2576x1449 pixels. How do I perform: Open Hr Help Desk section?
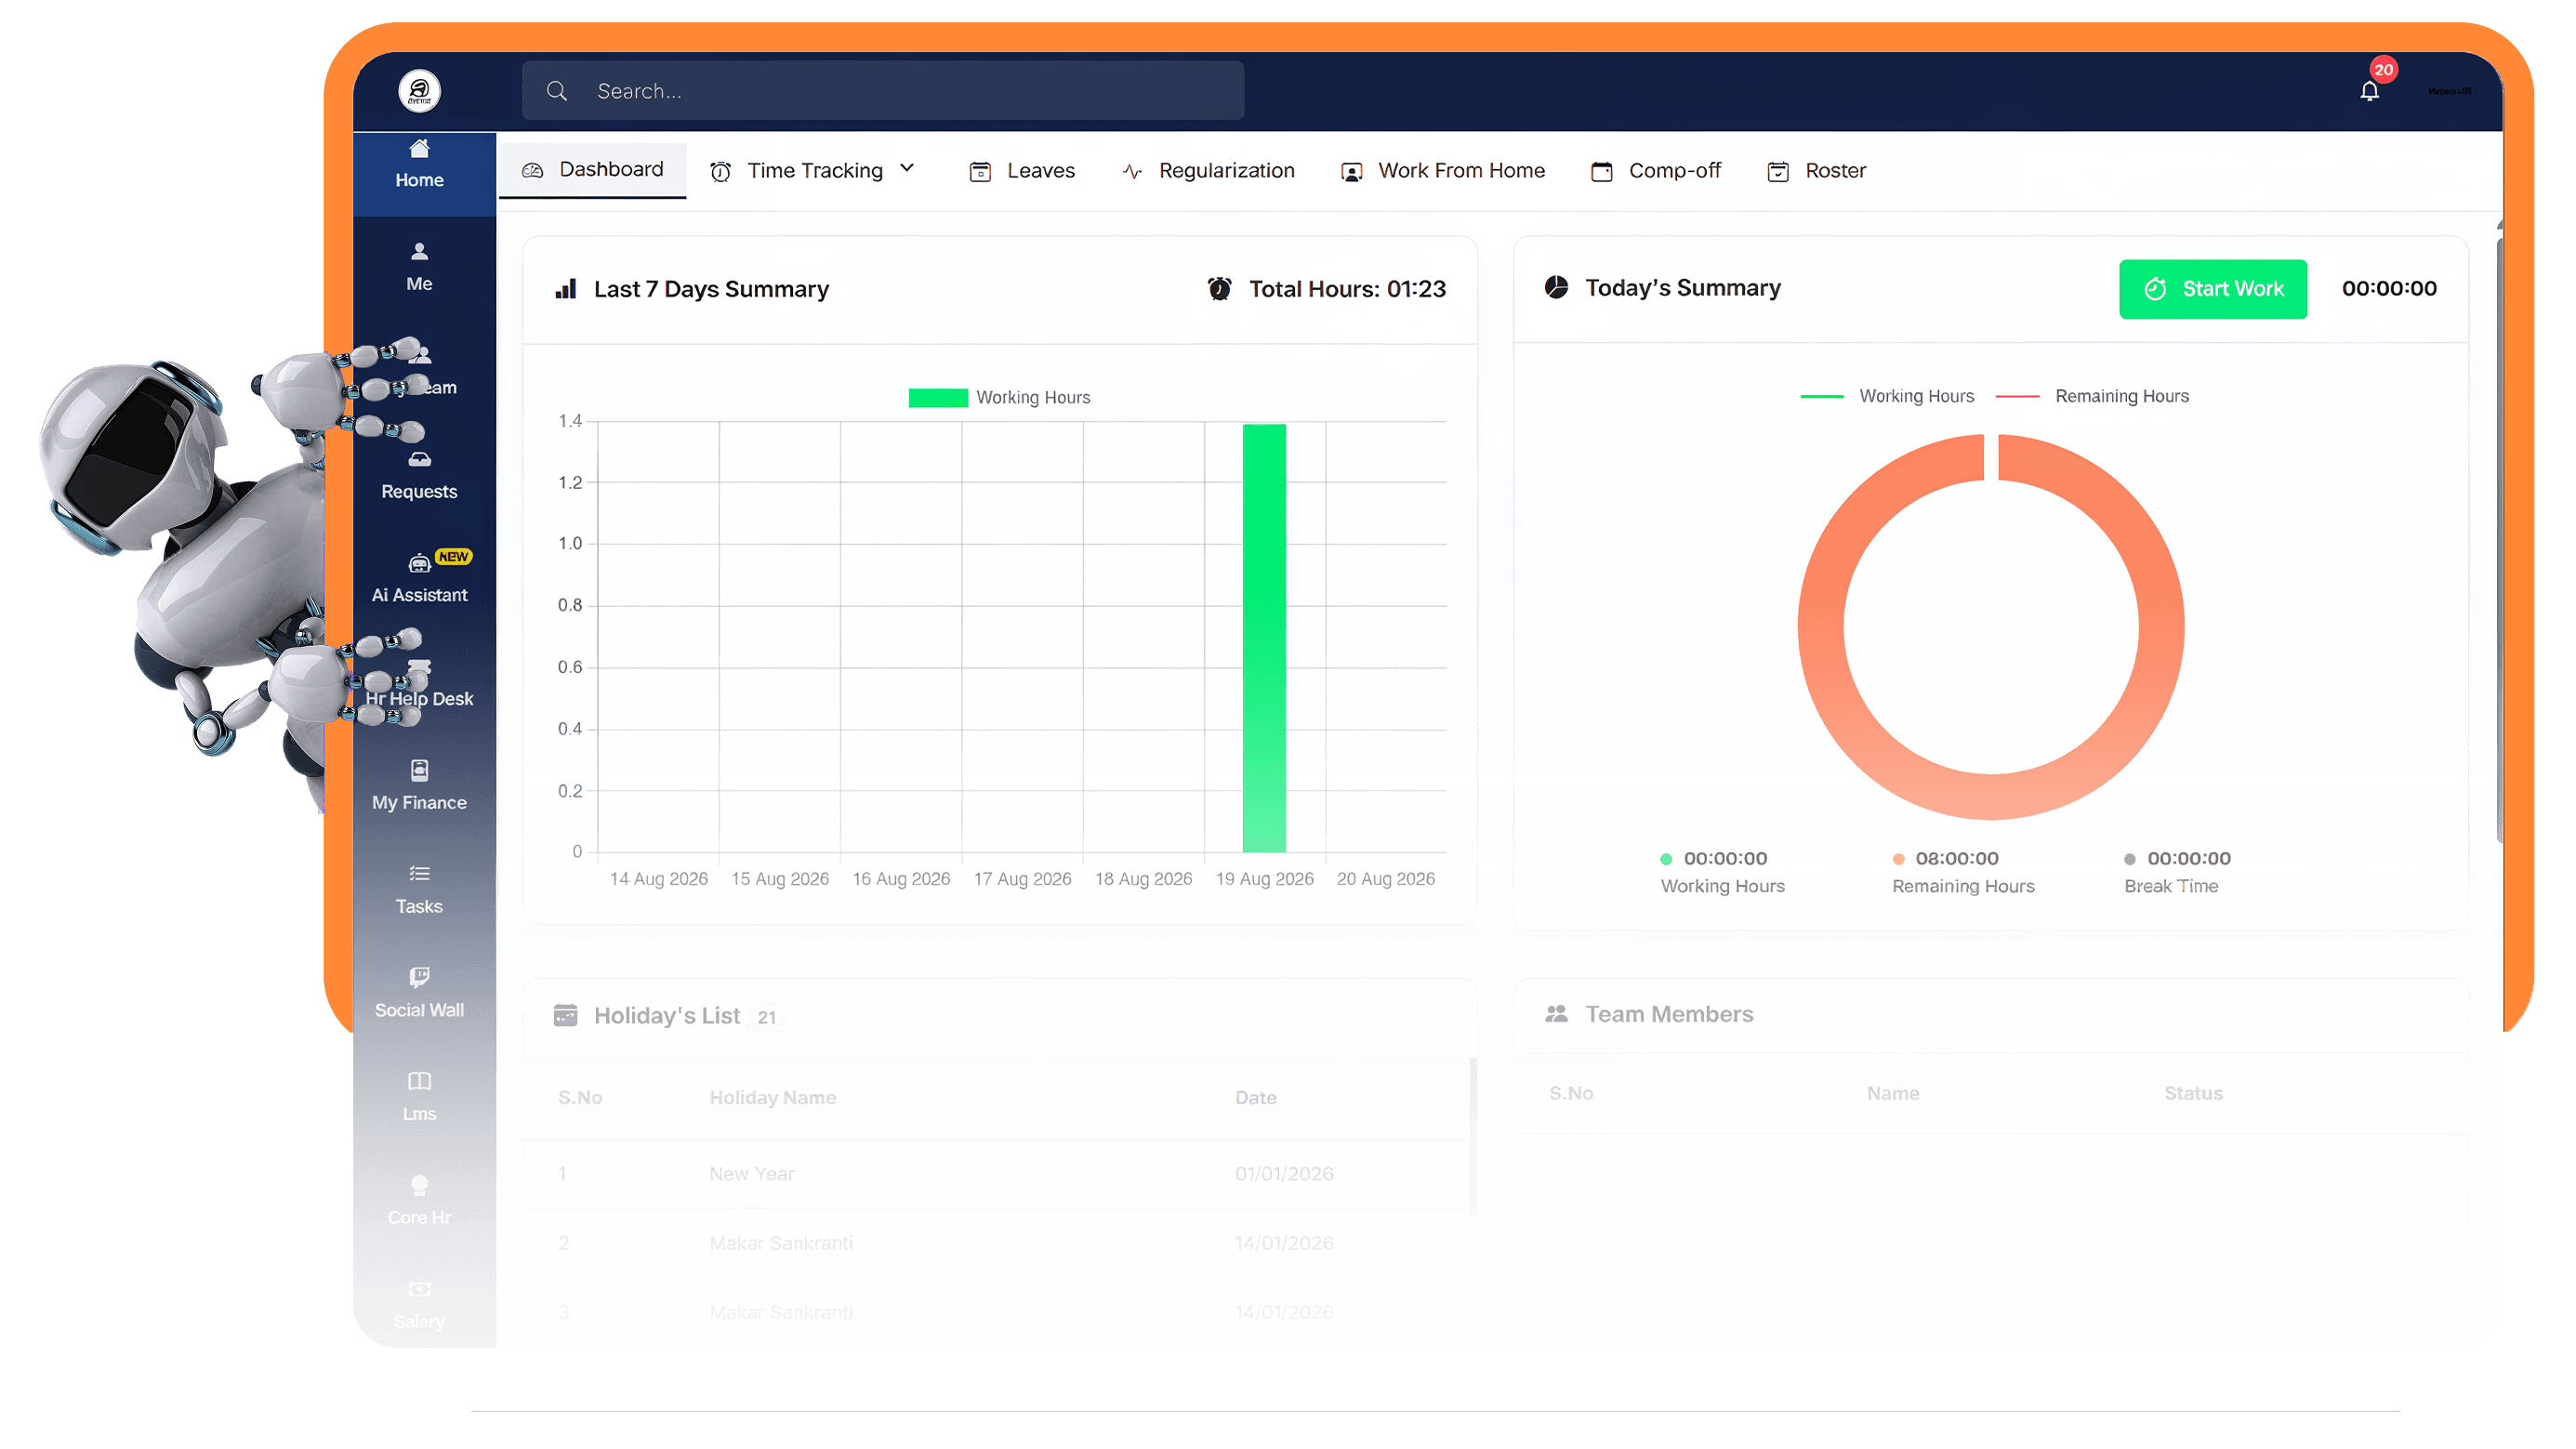coord(419,683)
